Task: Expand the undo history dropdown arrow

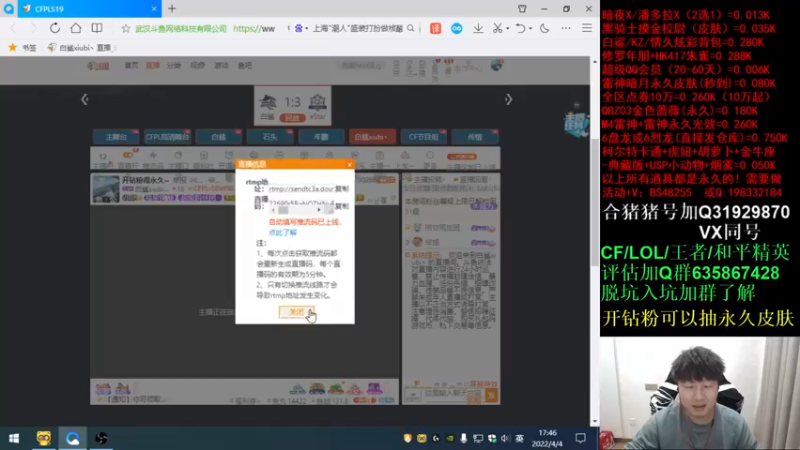Action: 530,29
